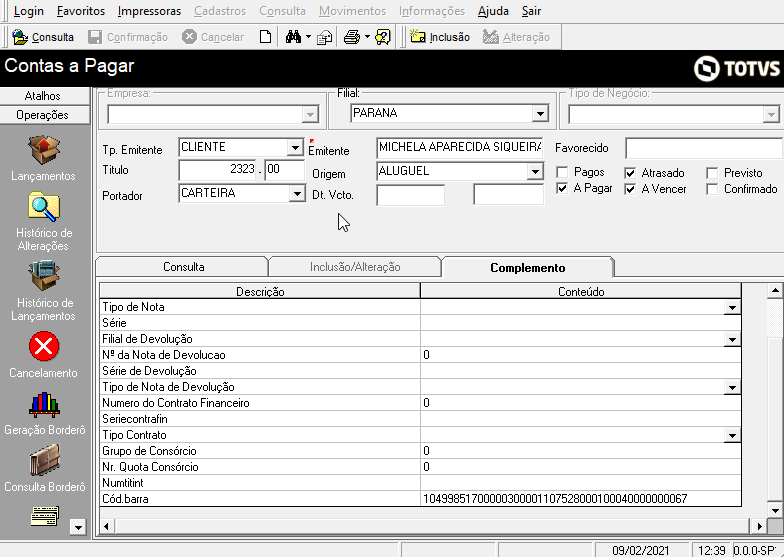The height and width of the screenshot is (557, 784).
Task: Expand the sidebar down arrow for more shortcuts
Action: 78,527
